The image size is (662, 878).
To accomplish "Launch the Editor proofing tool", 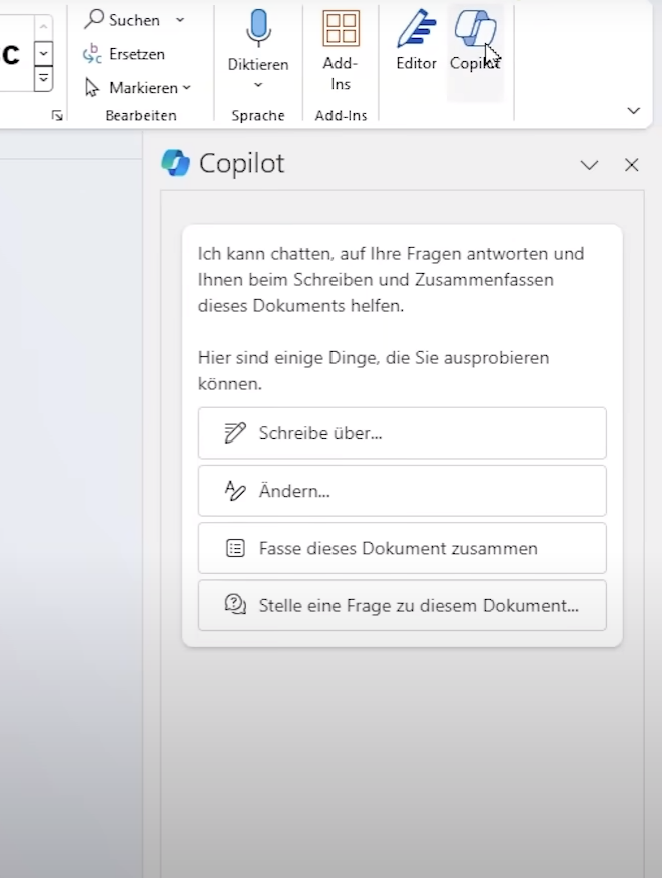I will (x=416, y=42).
